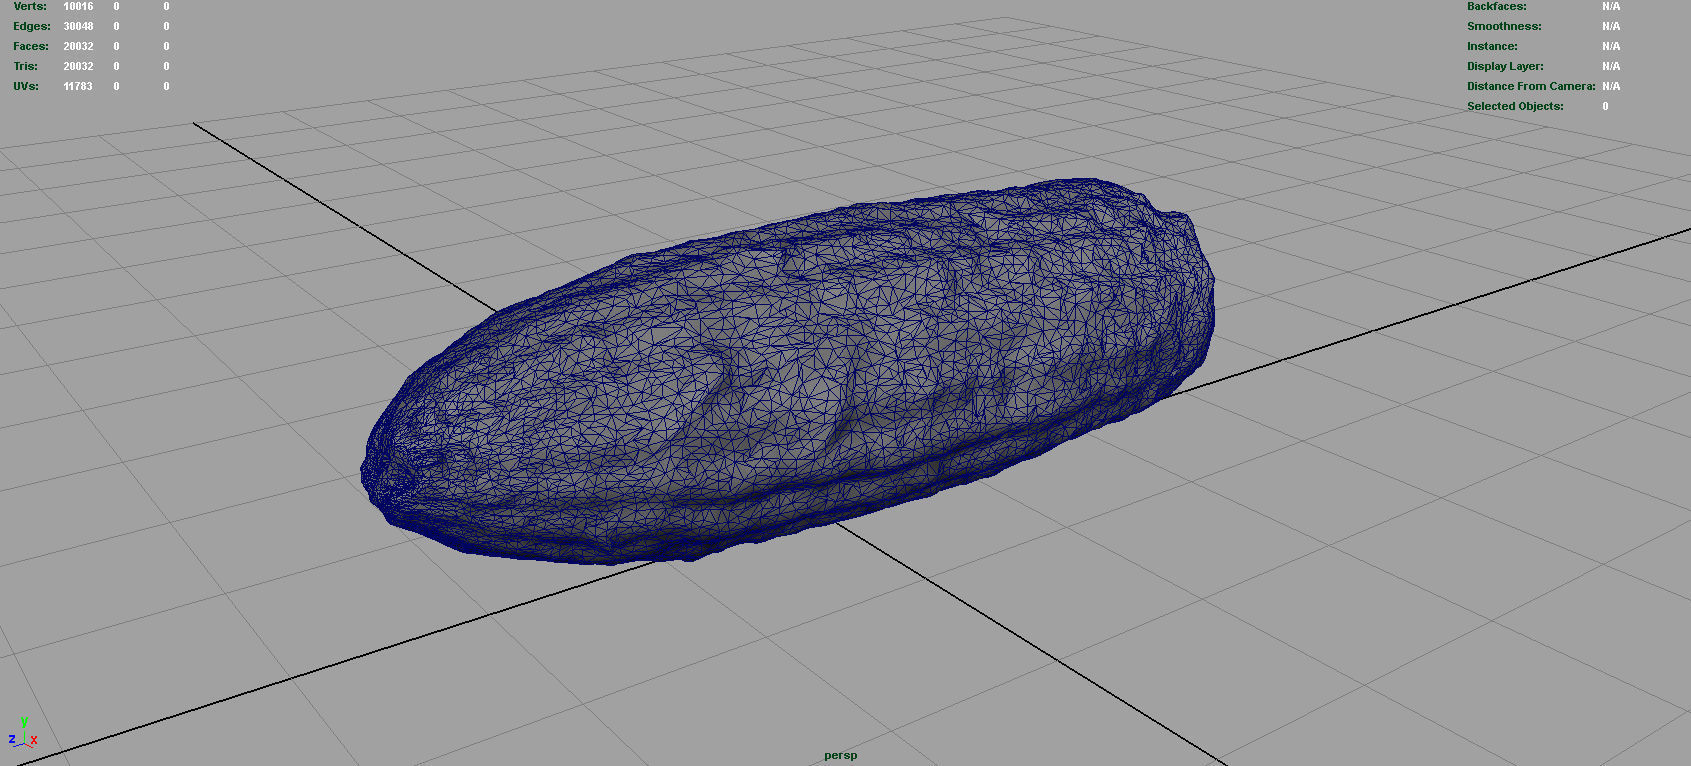The height and width of the screenshot is (766, 1691).
Task: Click the 'Selected Objects:' label
Action: coord(1515,106)
